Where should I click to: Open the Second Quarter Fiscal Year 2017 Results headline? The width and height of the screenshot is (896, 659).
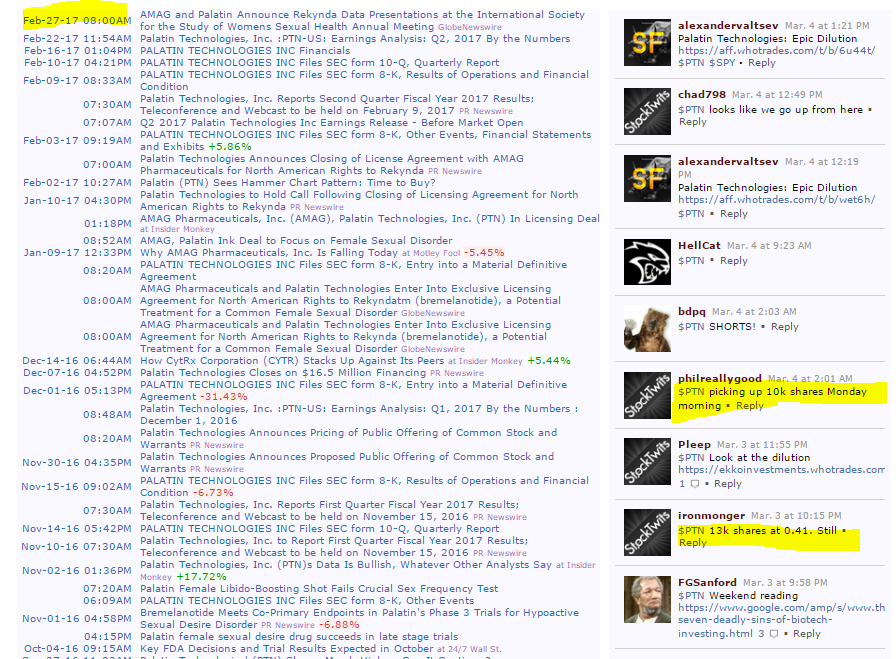337,105
